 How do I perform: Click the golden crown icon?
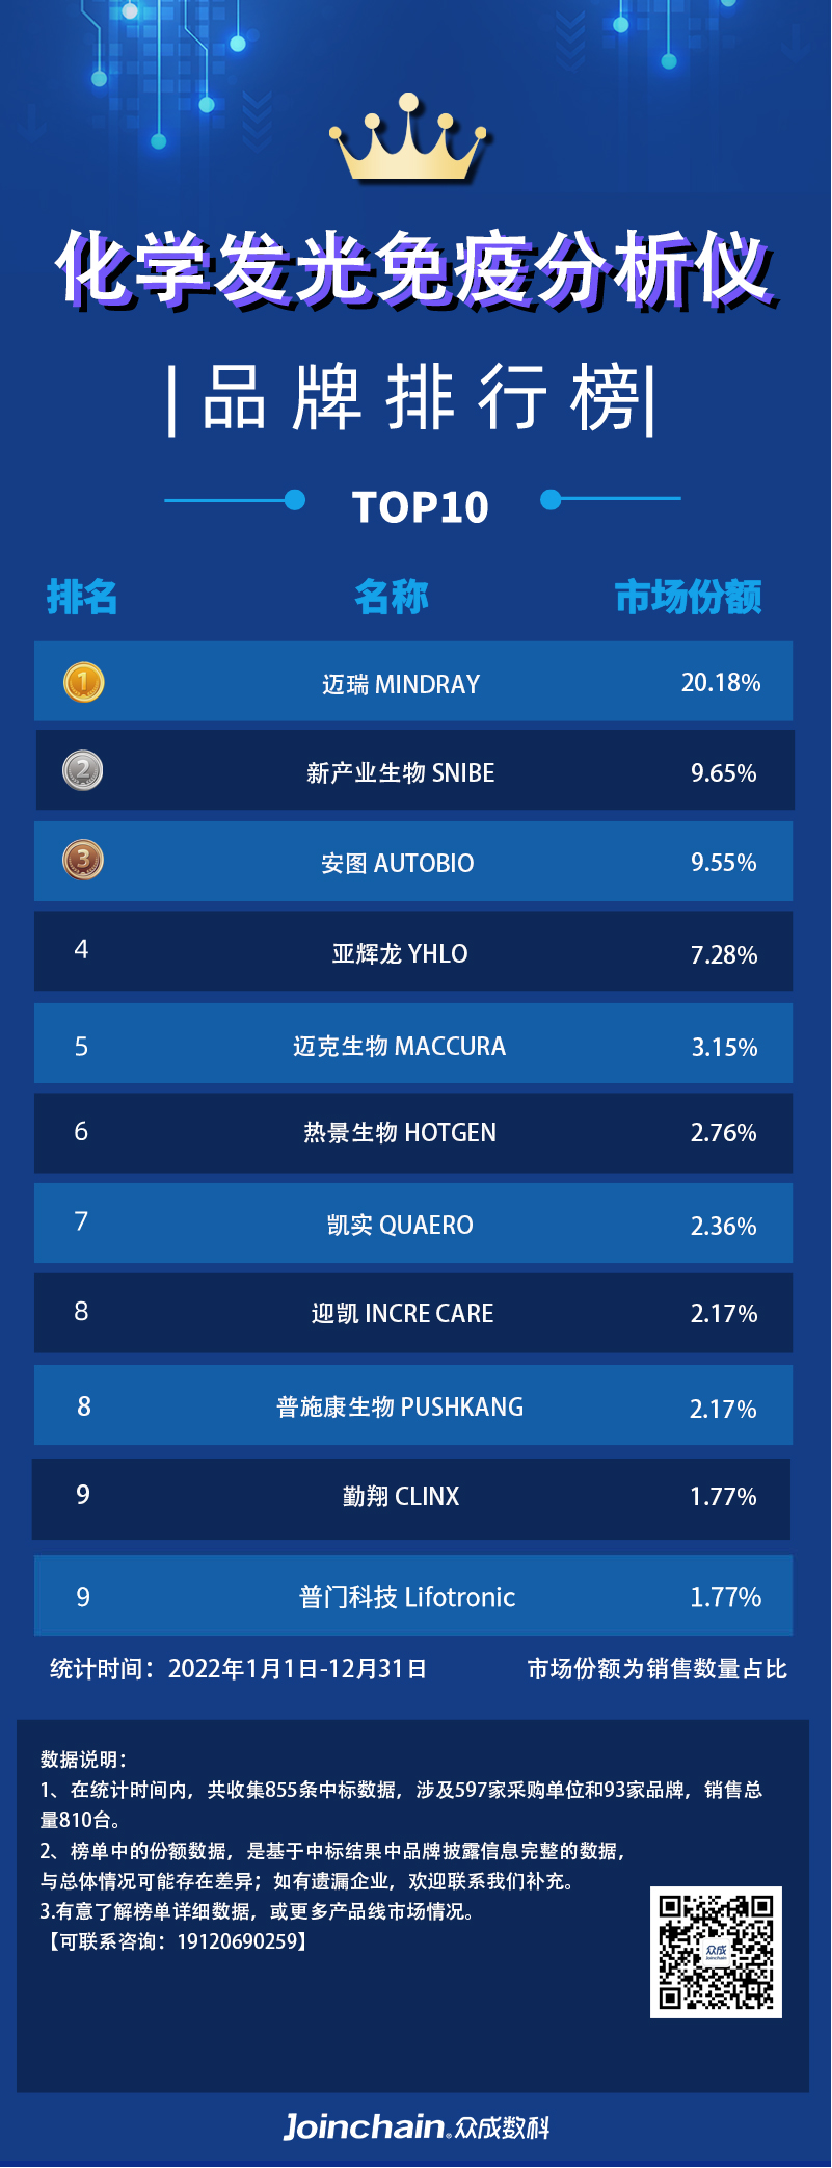click(409, 141)
